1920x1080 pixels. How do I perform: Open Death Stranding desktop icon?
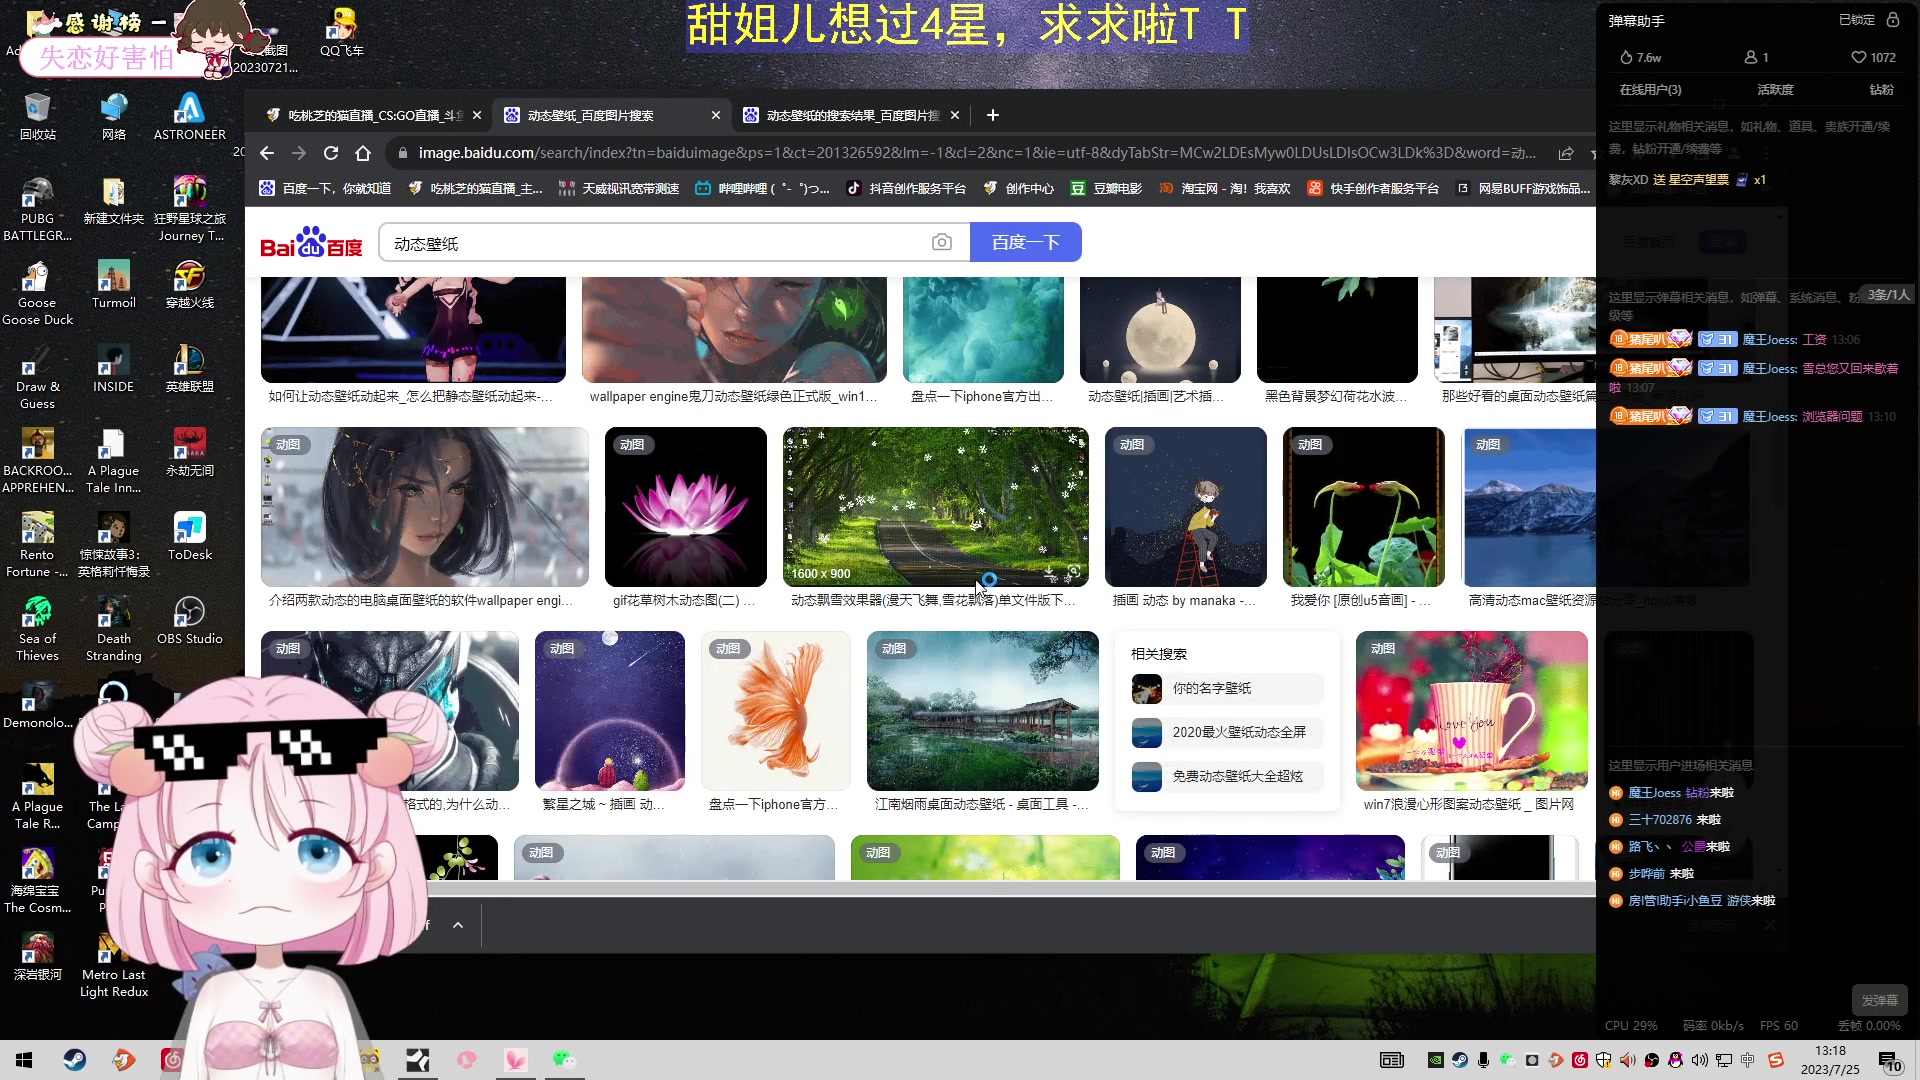coord(113,629)
